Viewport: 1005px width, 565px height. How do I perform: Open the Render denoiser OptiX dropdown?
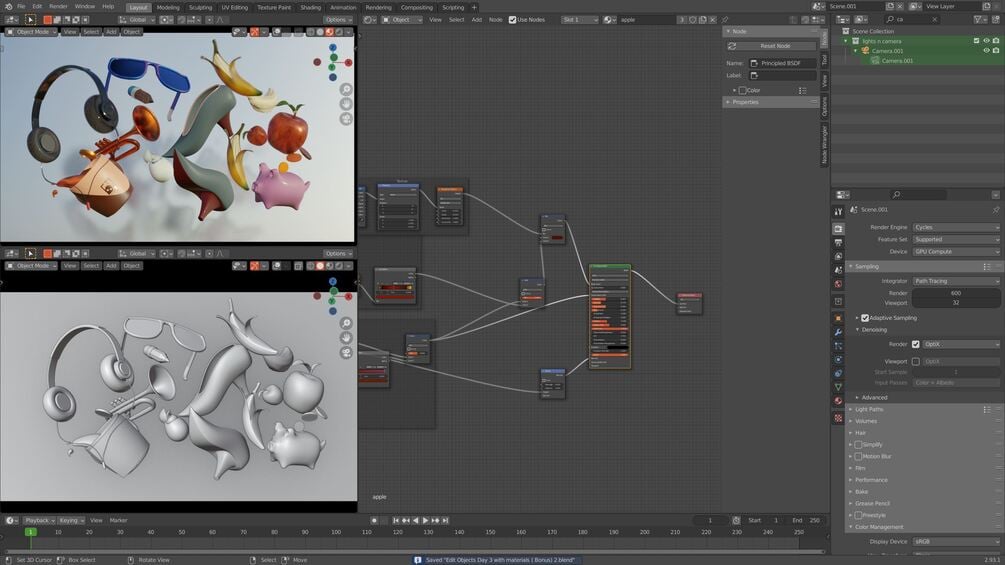coord(961,344)
